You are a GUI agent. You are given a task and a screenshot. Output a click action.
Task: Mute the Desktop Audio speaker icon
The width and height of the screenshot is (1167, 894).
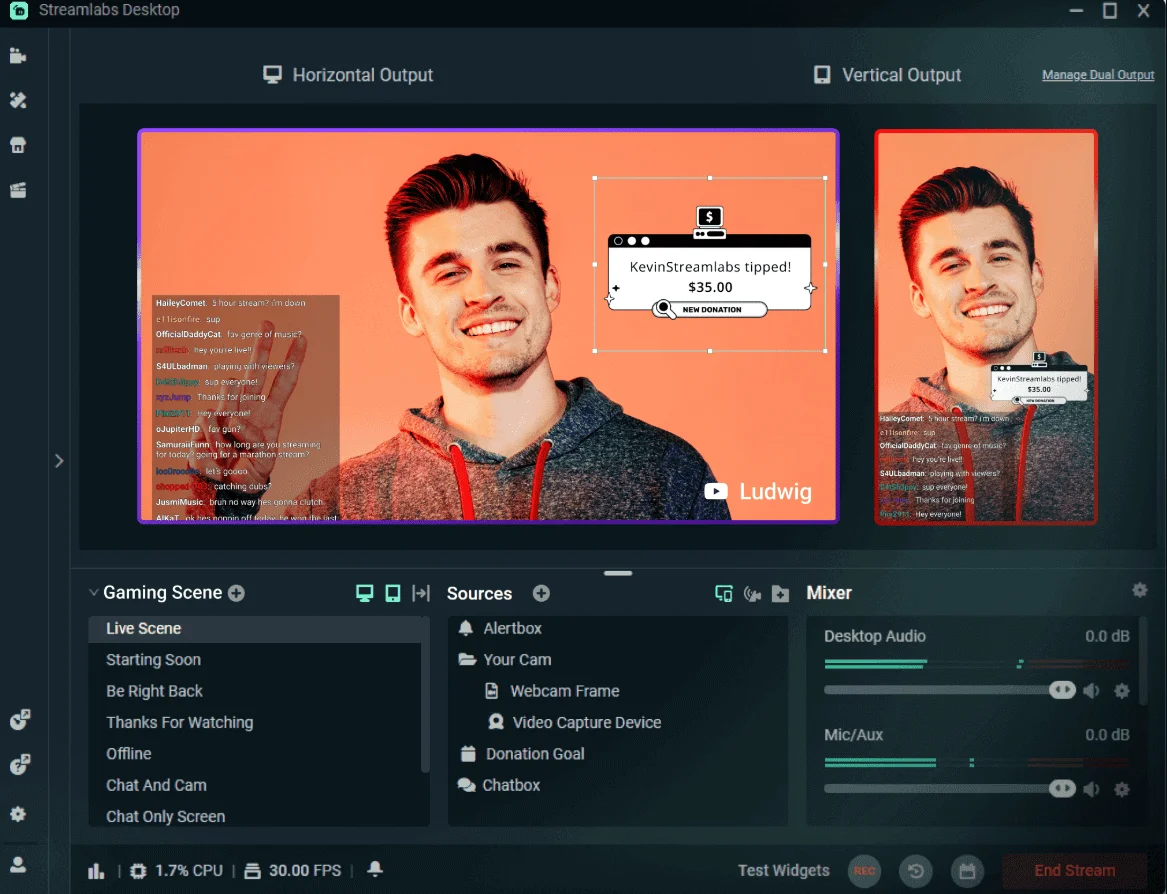point(1091,691)
